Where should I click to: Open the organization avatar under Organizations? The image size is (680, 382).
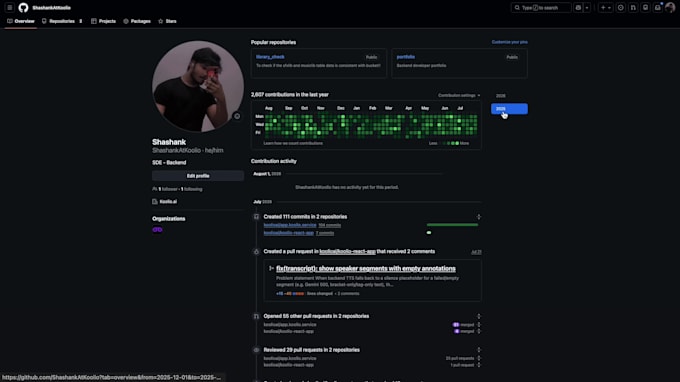(157, 230)
